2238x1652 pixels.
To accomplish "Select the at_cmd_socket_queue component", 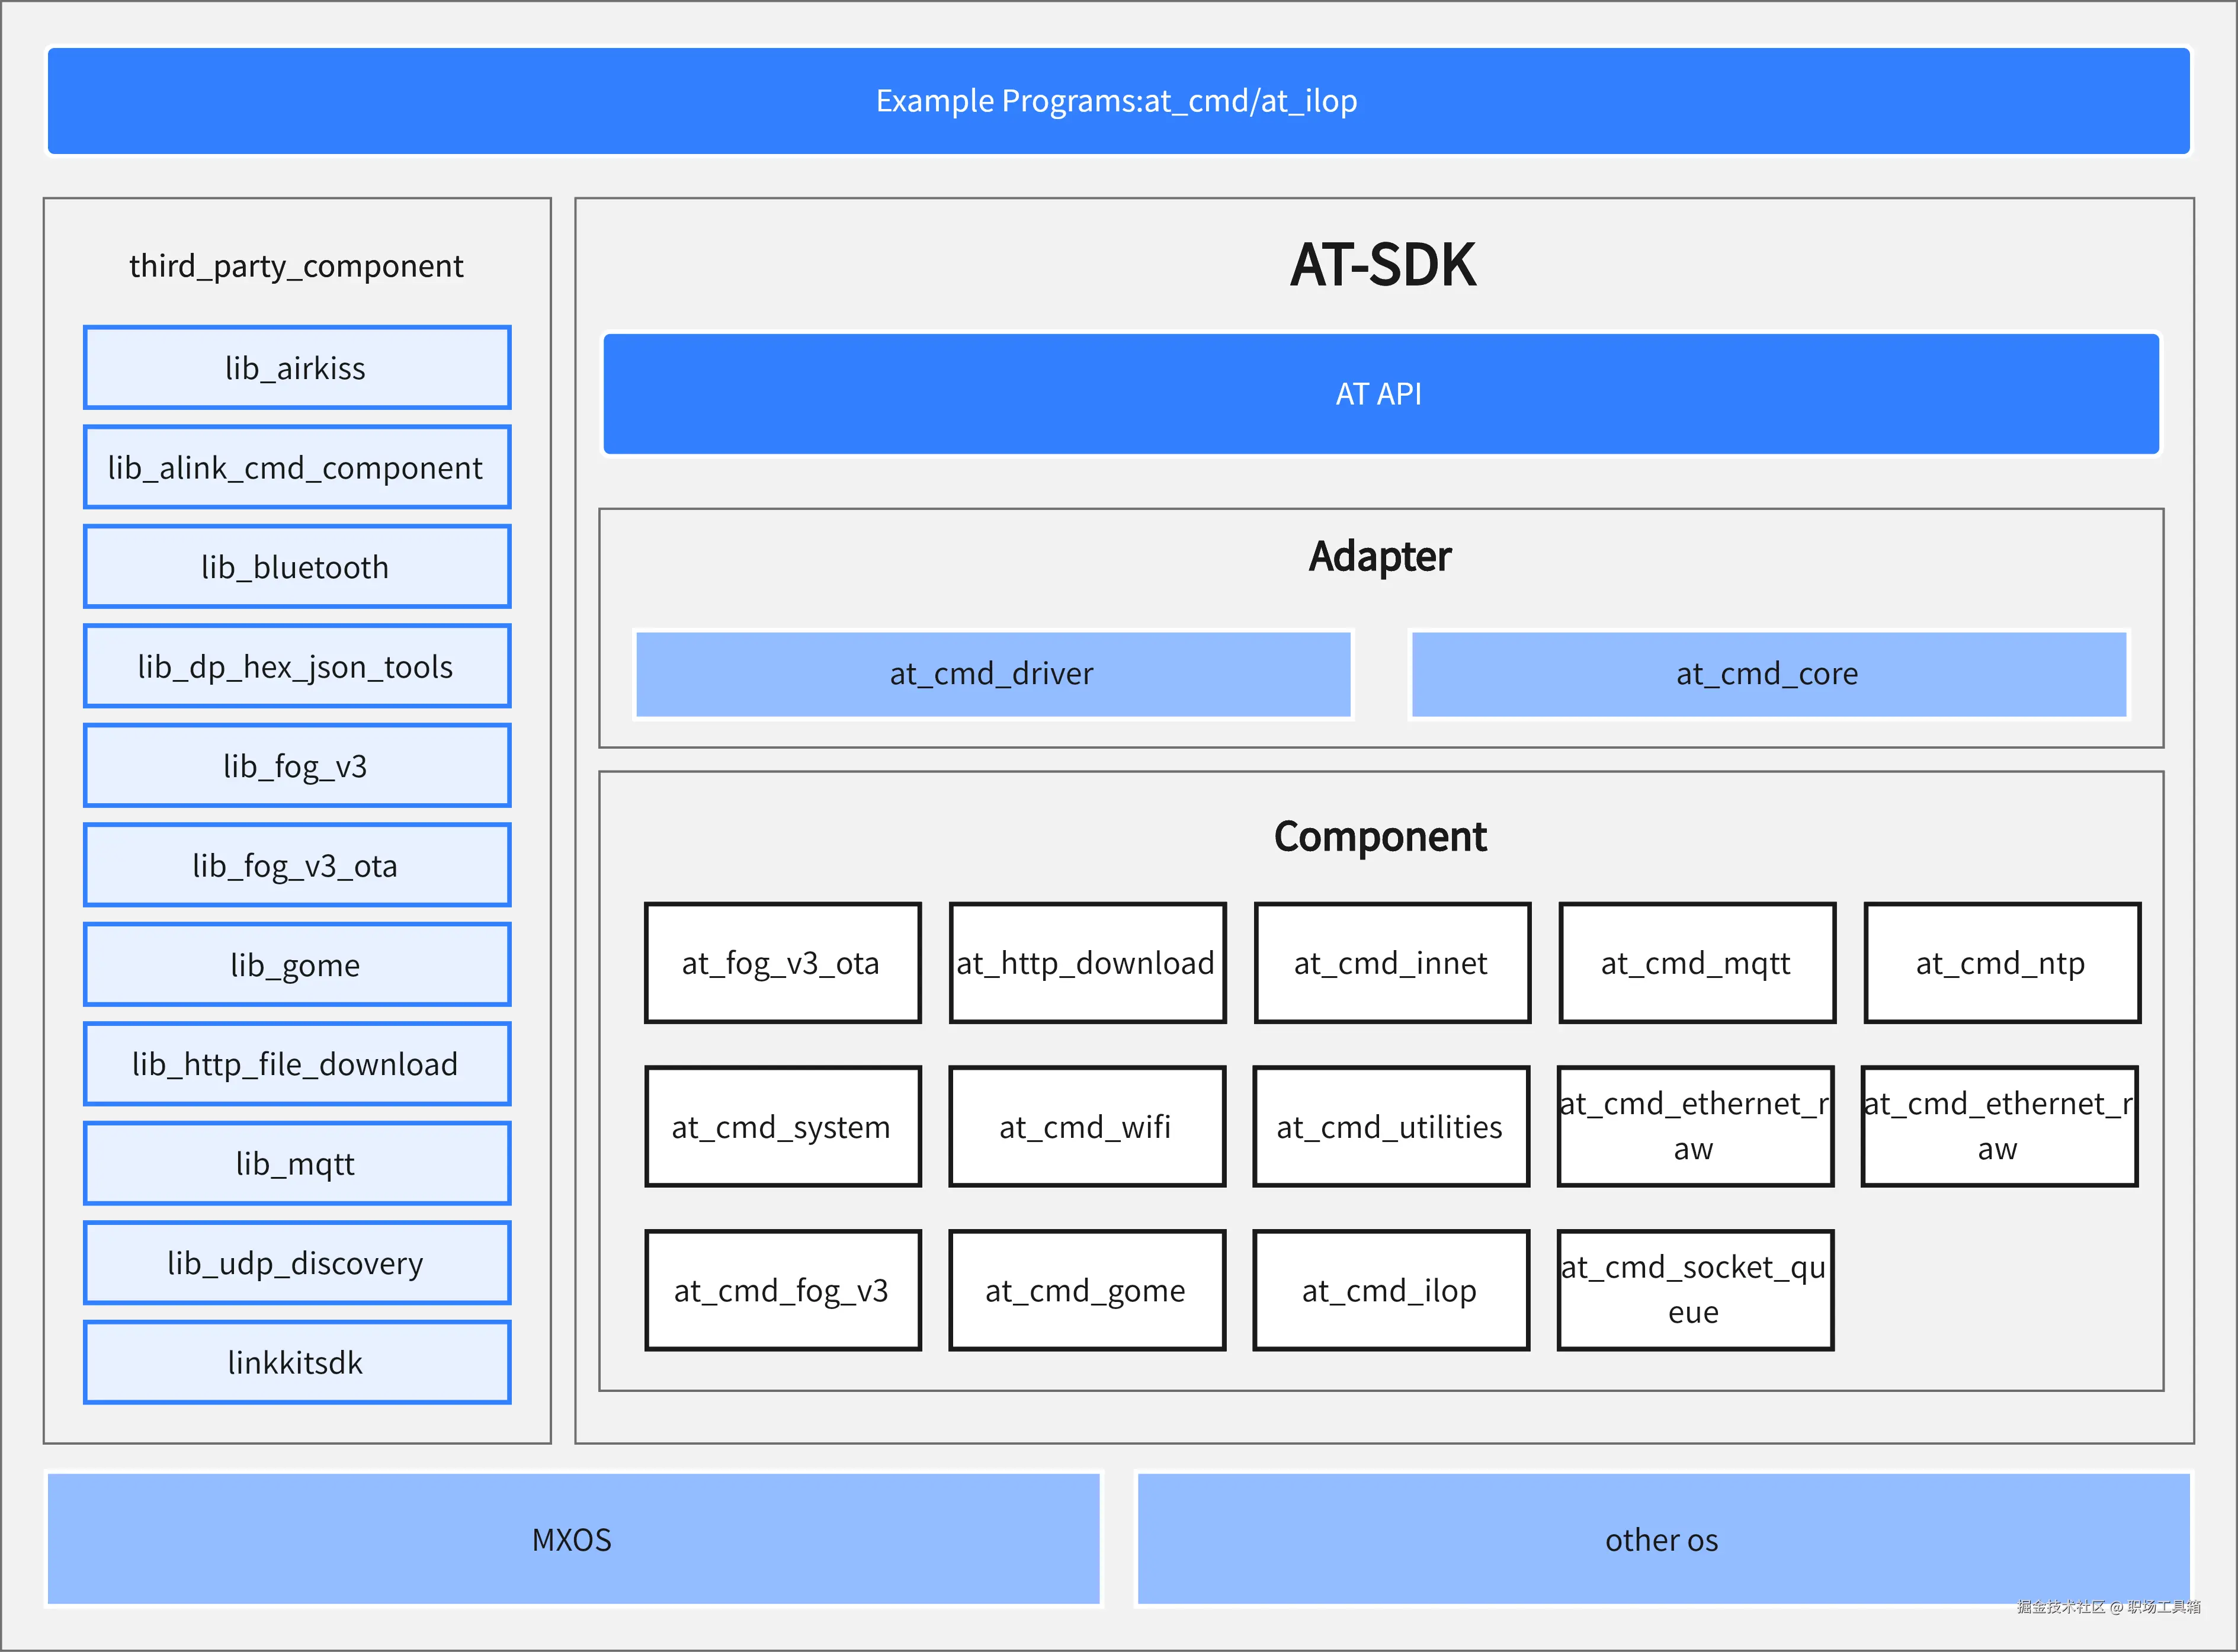I will coord(1695,1290).
